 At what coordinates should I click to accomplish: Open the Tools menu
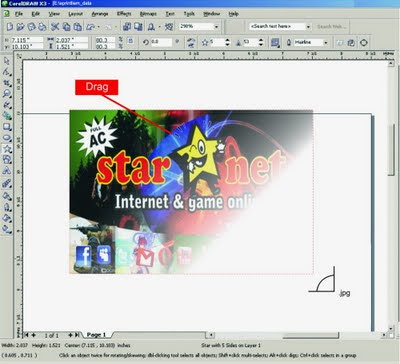189,14
